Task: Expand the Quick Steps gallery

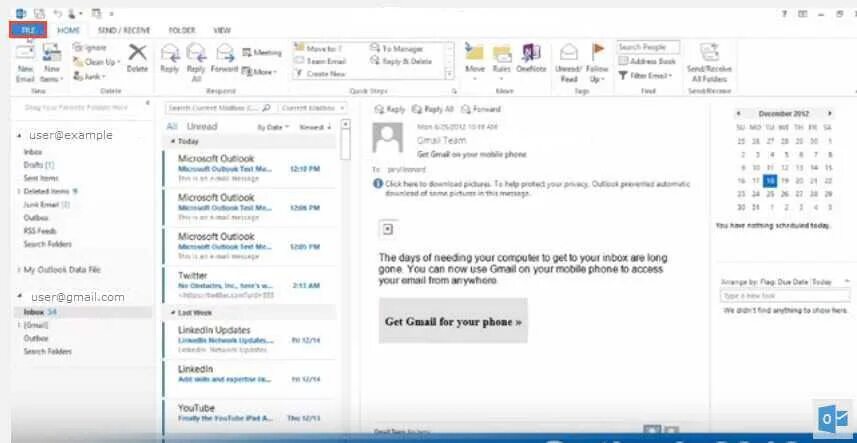Action: (x=450, y=74)
